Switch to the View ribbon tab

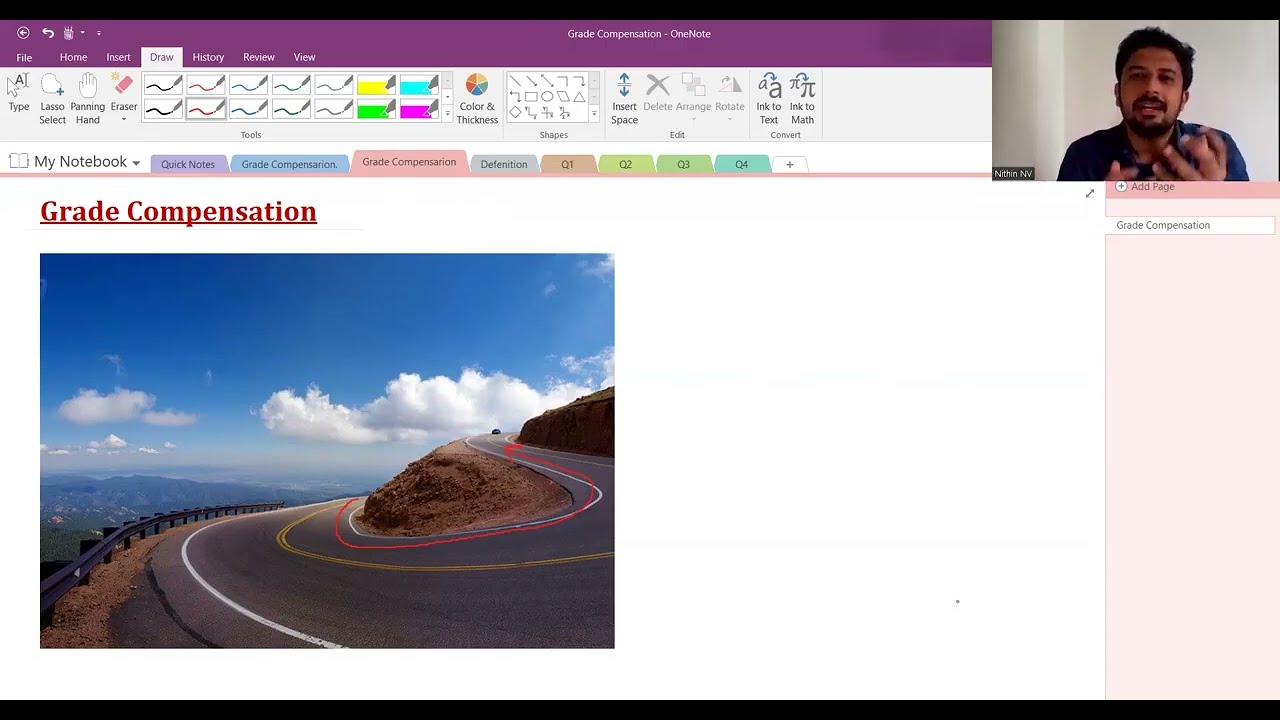coord(304,57)
